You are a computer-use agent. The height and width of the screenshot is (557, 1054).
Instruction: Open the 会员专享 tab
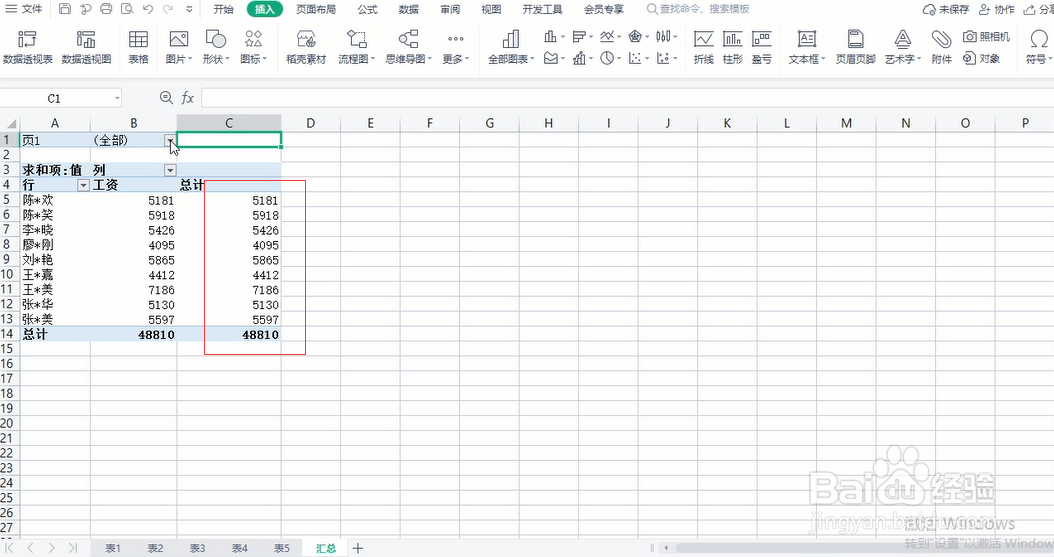point(604,9)
